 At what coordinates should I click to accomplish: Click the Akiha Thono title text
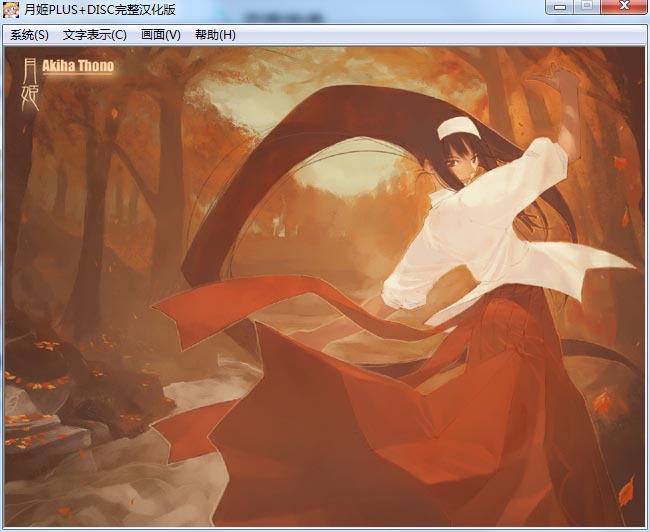tap(78, 66)
